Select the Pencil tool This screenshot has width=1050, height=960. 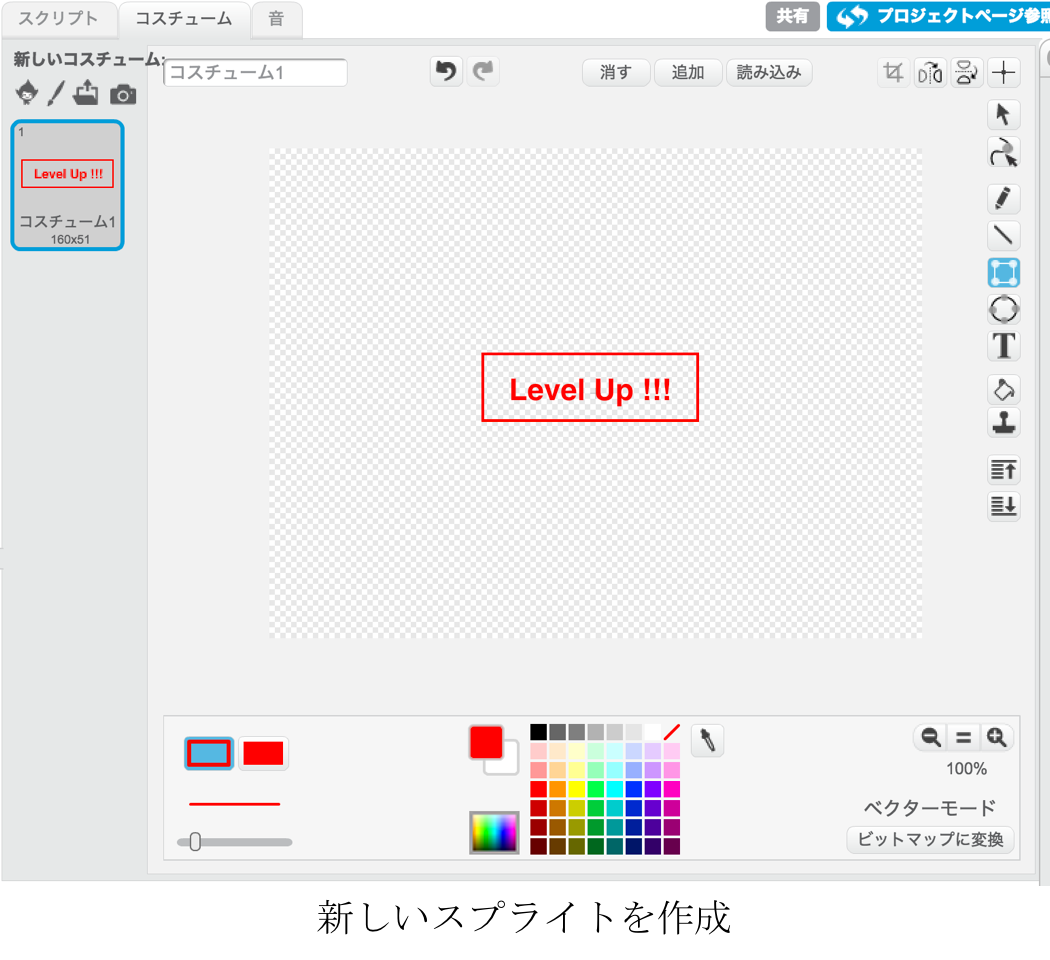[x=1003, y=198]
